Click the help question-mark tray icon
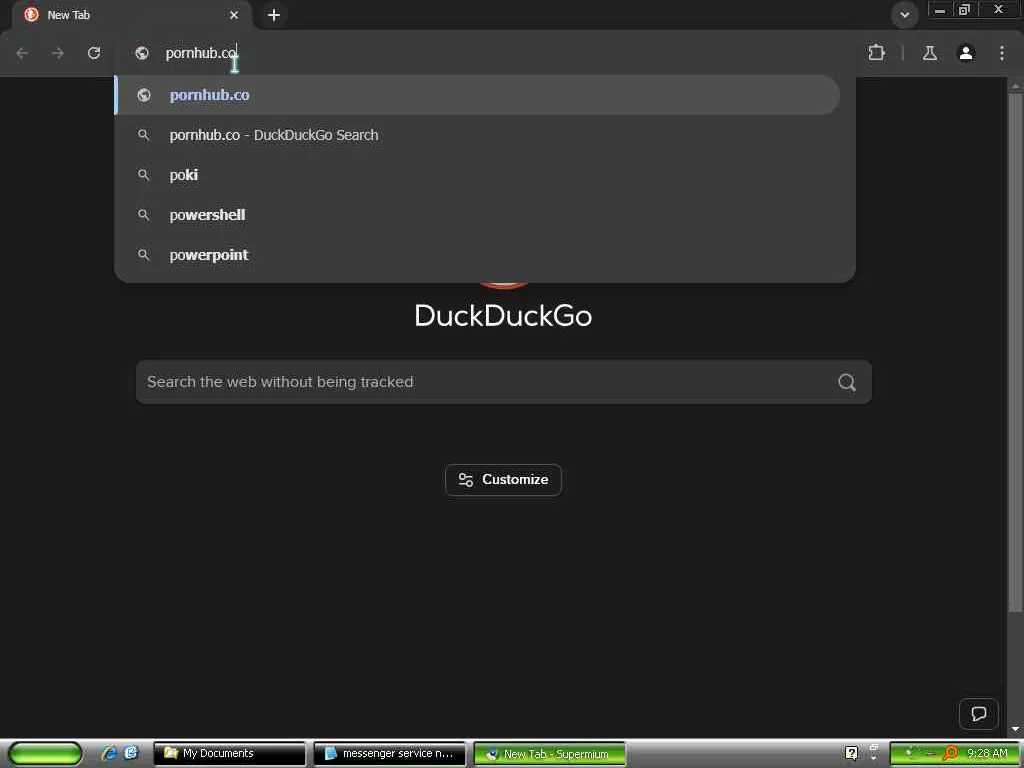 [x=851, y=754]
